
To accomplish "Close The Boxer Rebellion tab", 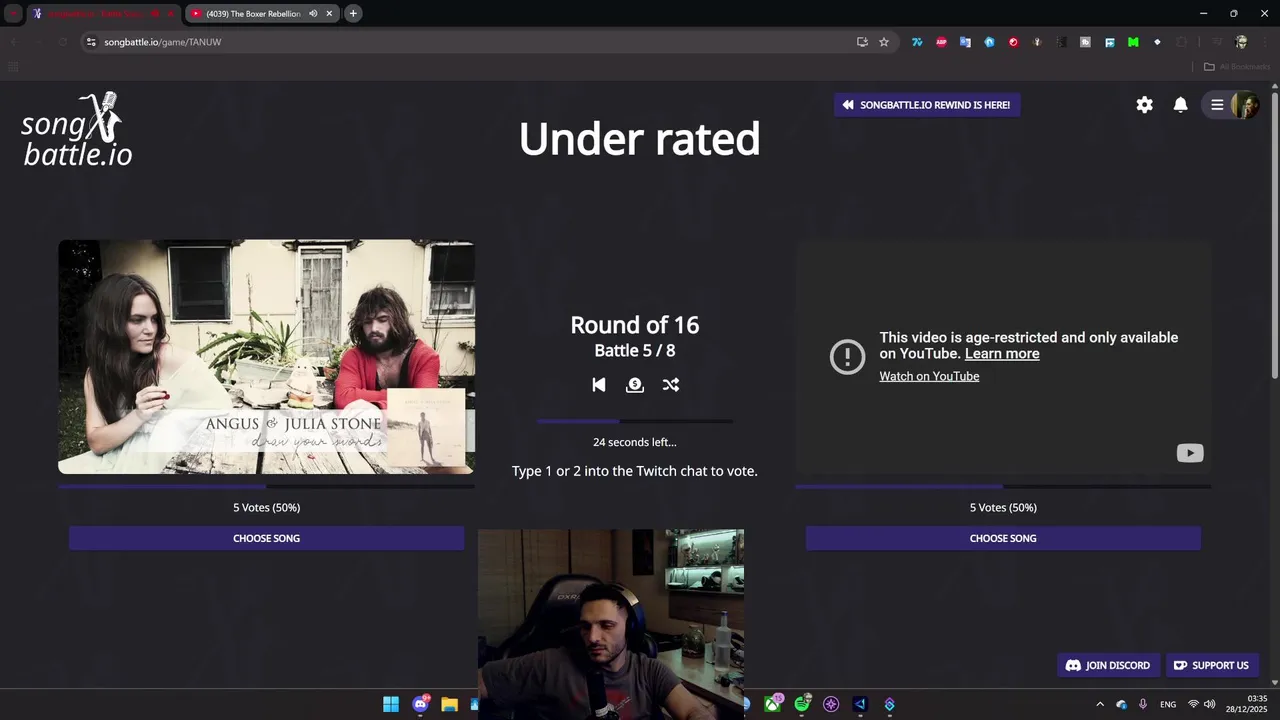I will 329,14.
